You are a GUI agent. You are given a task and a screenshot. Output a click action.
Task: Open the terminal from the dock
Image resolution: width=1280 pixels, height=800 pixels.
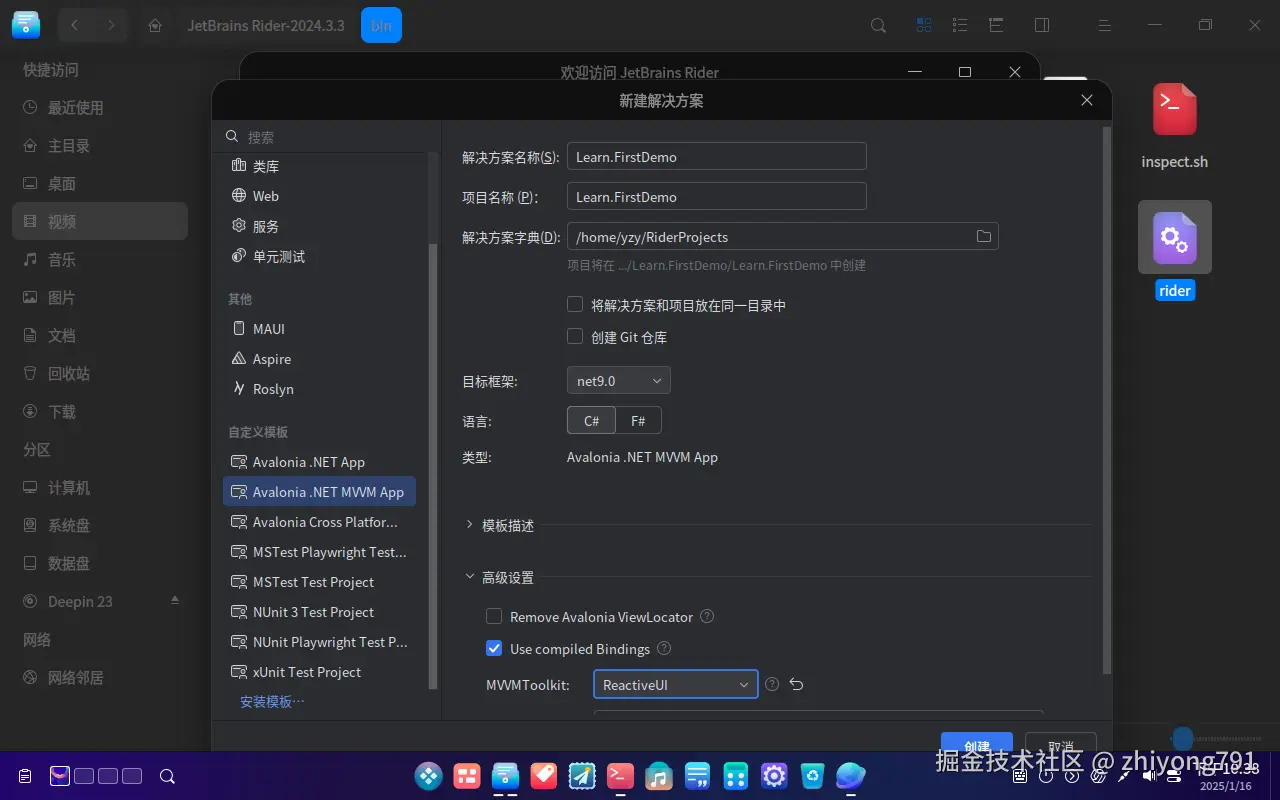(x=620, y=775)
